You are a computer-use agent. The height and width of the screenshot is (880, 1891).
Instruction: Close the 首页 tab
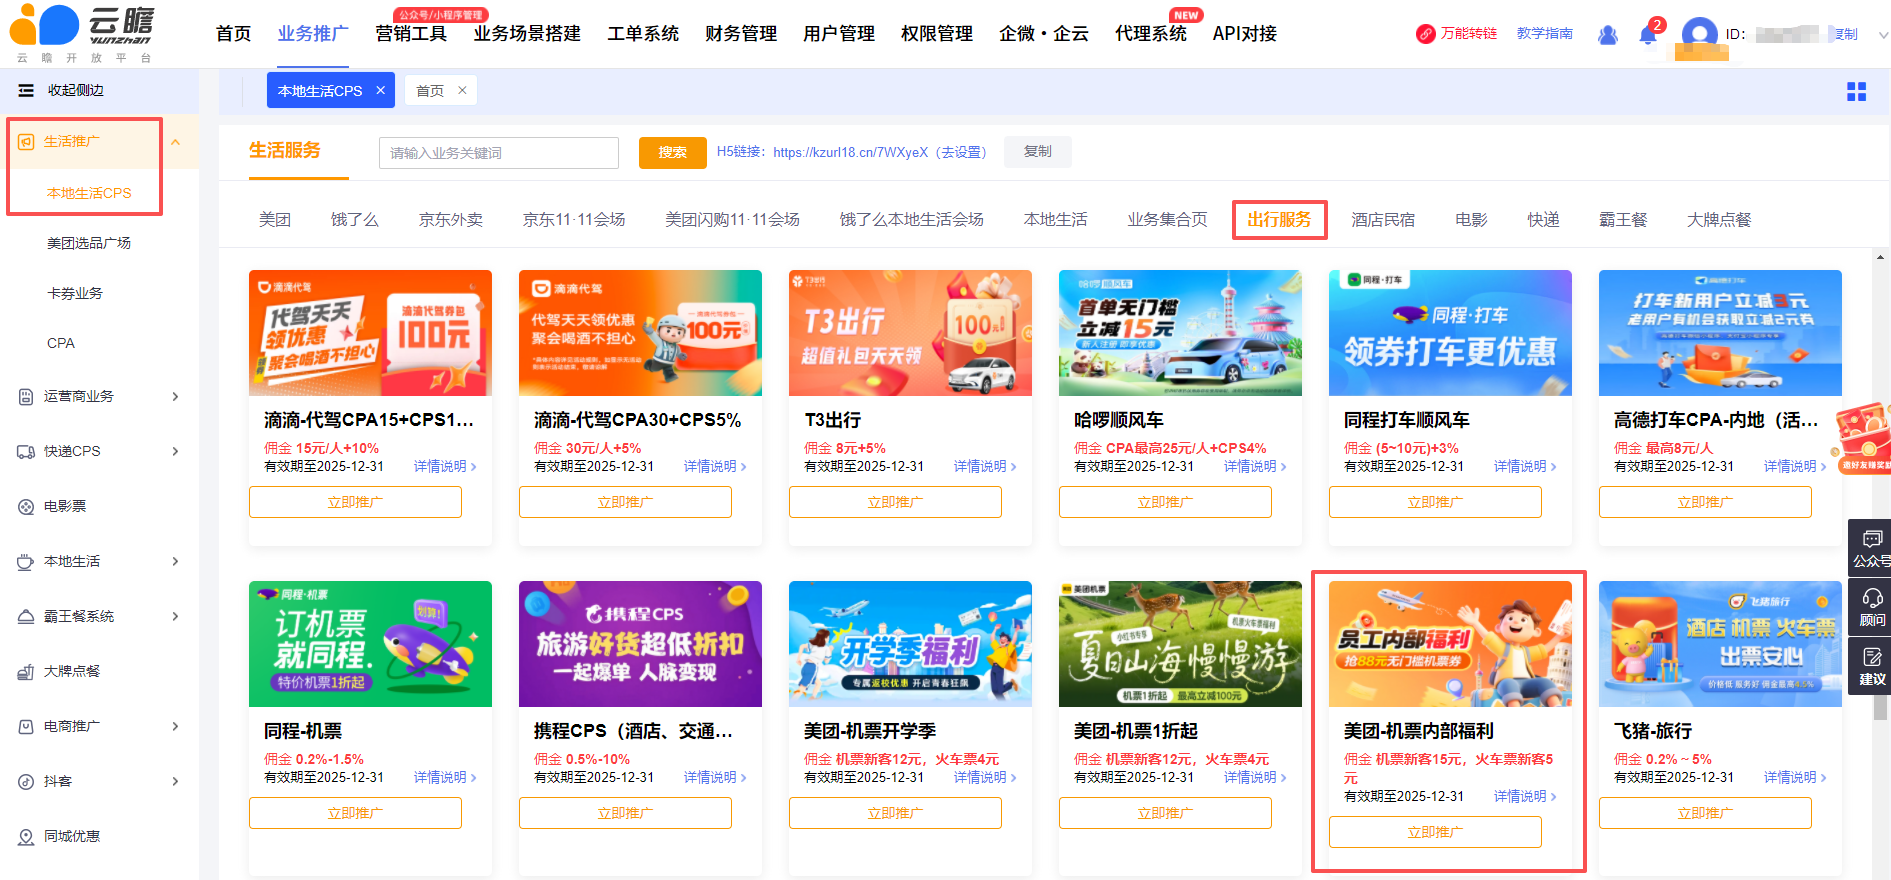pos(462,90)
